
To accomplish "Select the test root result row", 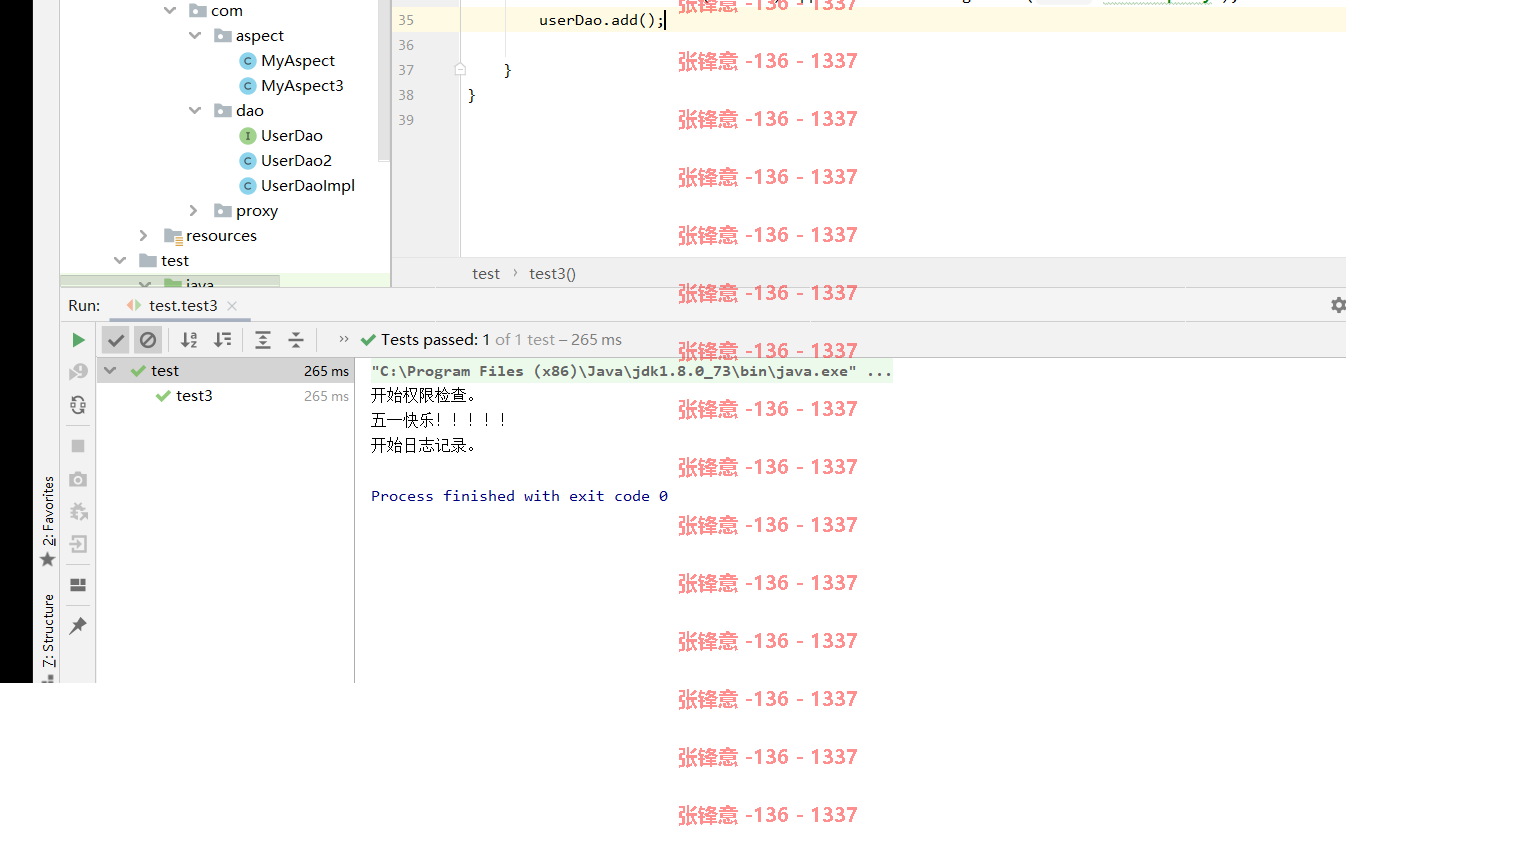I will coord(226,371).
